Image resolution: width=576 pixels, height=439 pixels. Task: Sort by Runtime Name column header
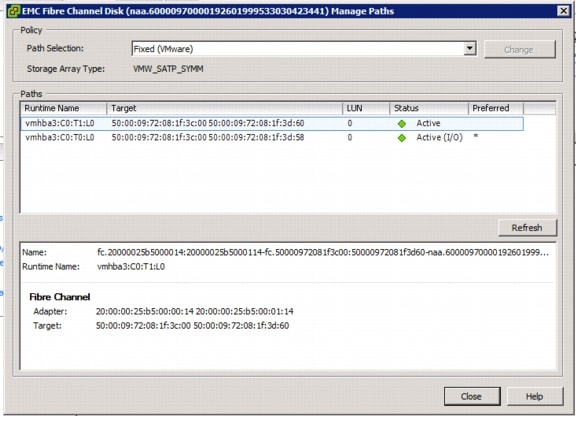(63, 108)
